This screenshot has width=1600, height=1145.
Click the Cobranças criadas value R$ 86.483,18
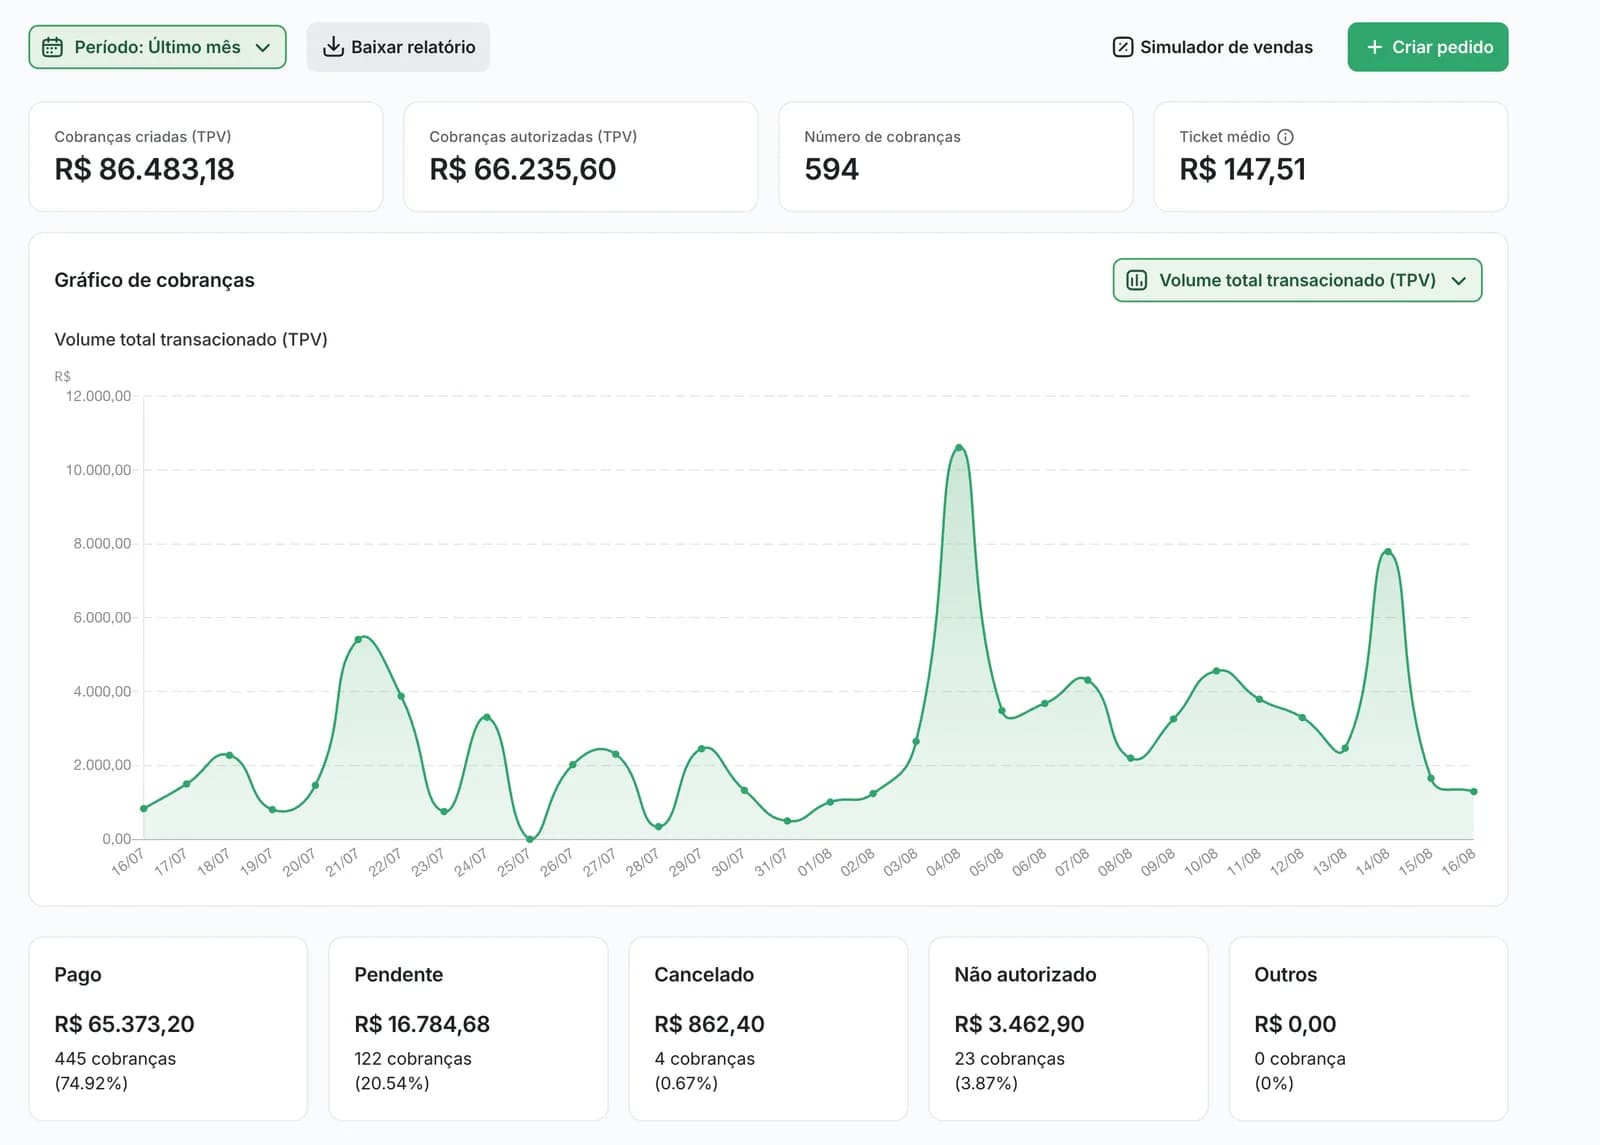(x=144, y=169)
